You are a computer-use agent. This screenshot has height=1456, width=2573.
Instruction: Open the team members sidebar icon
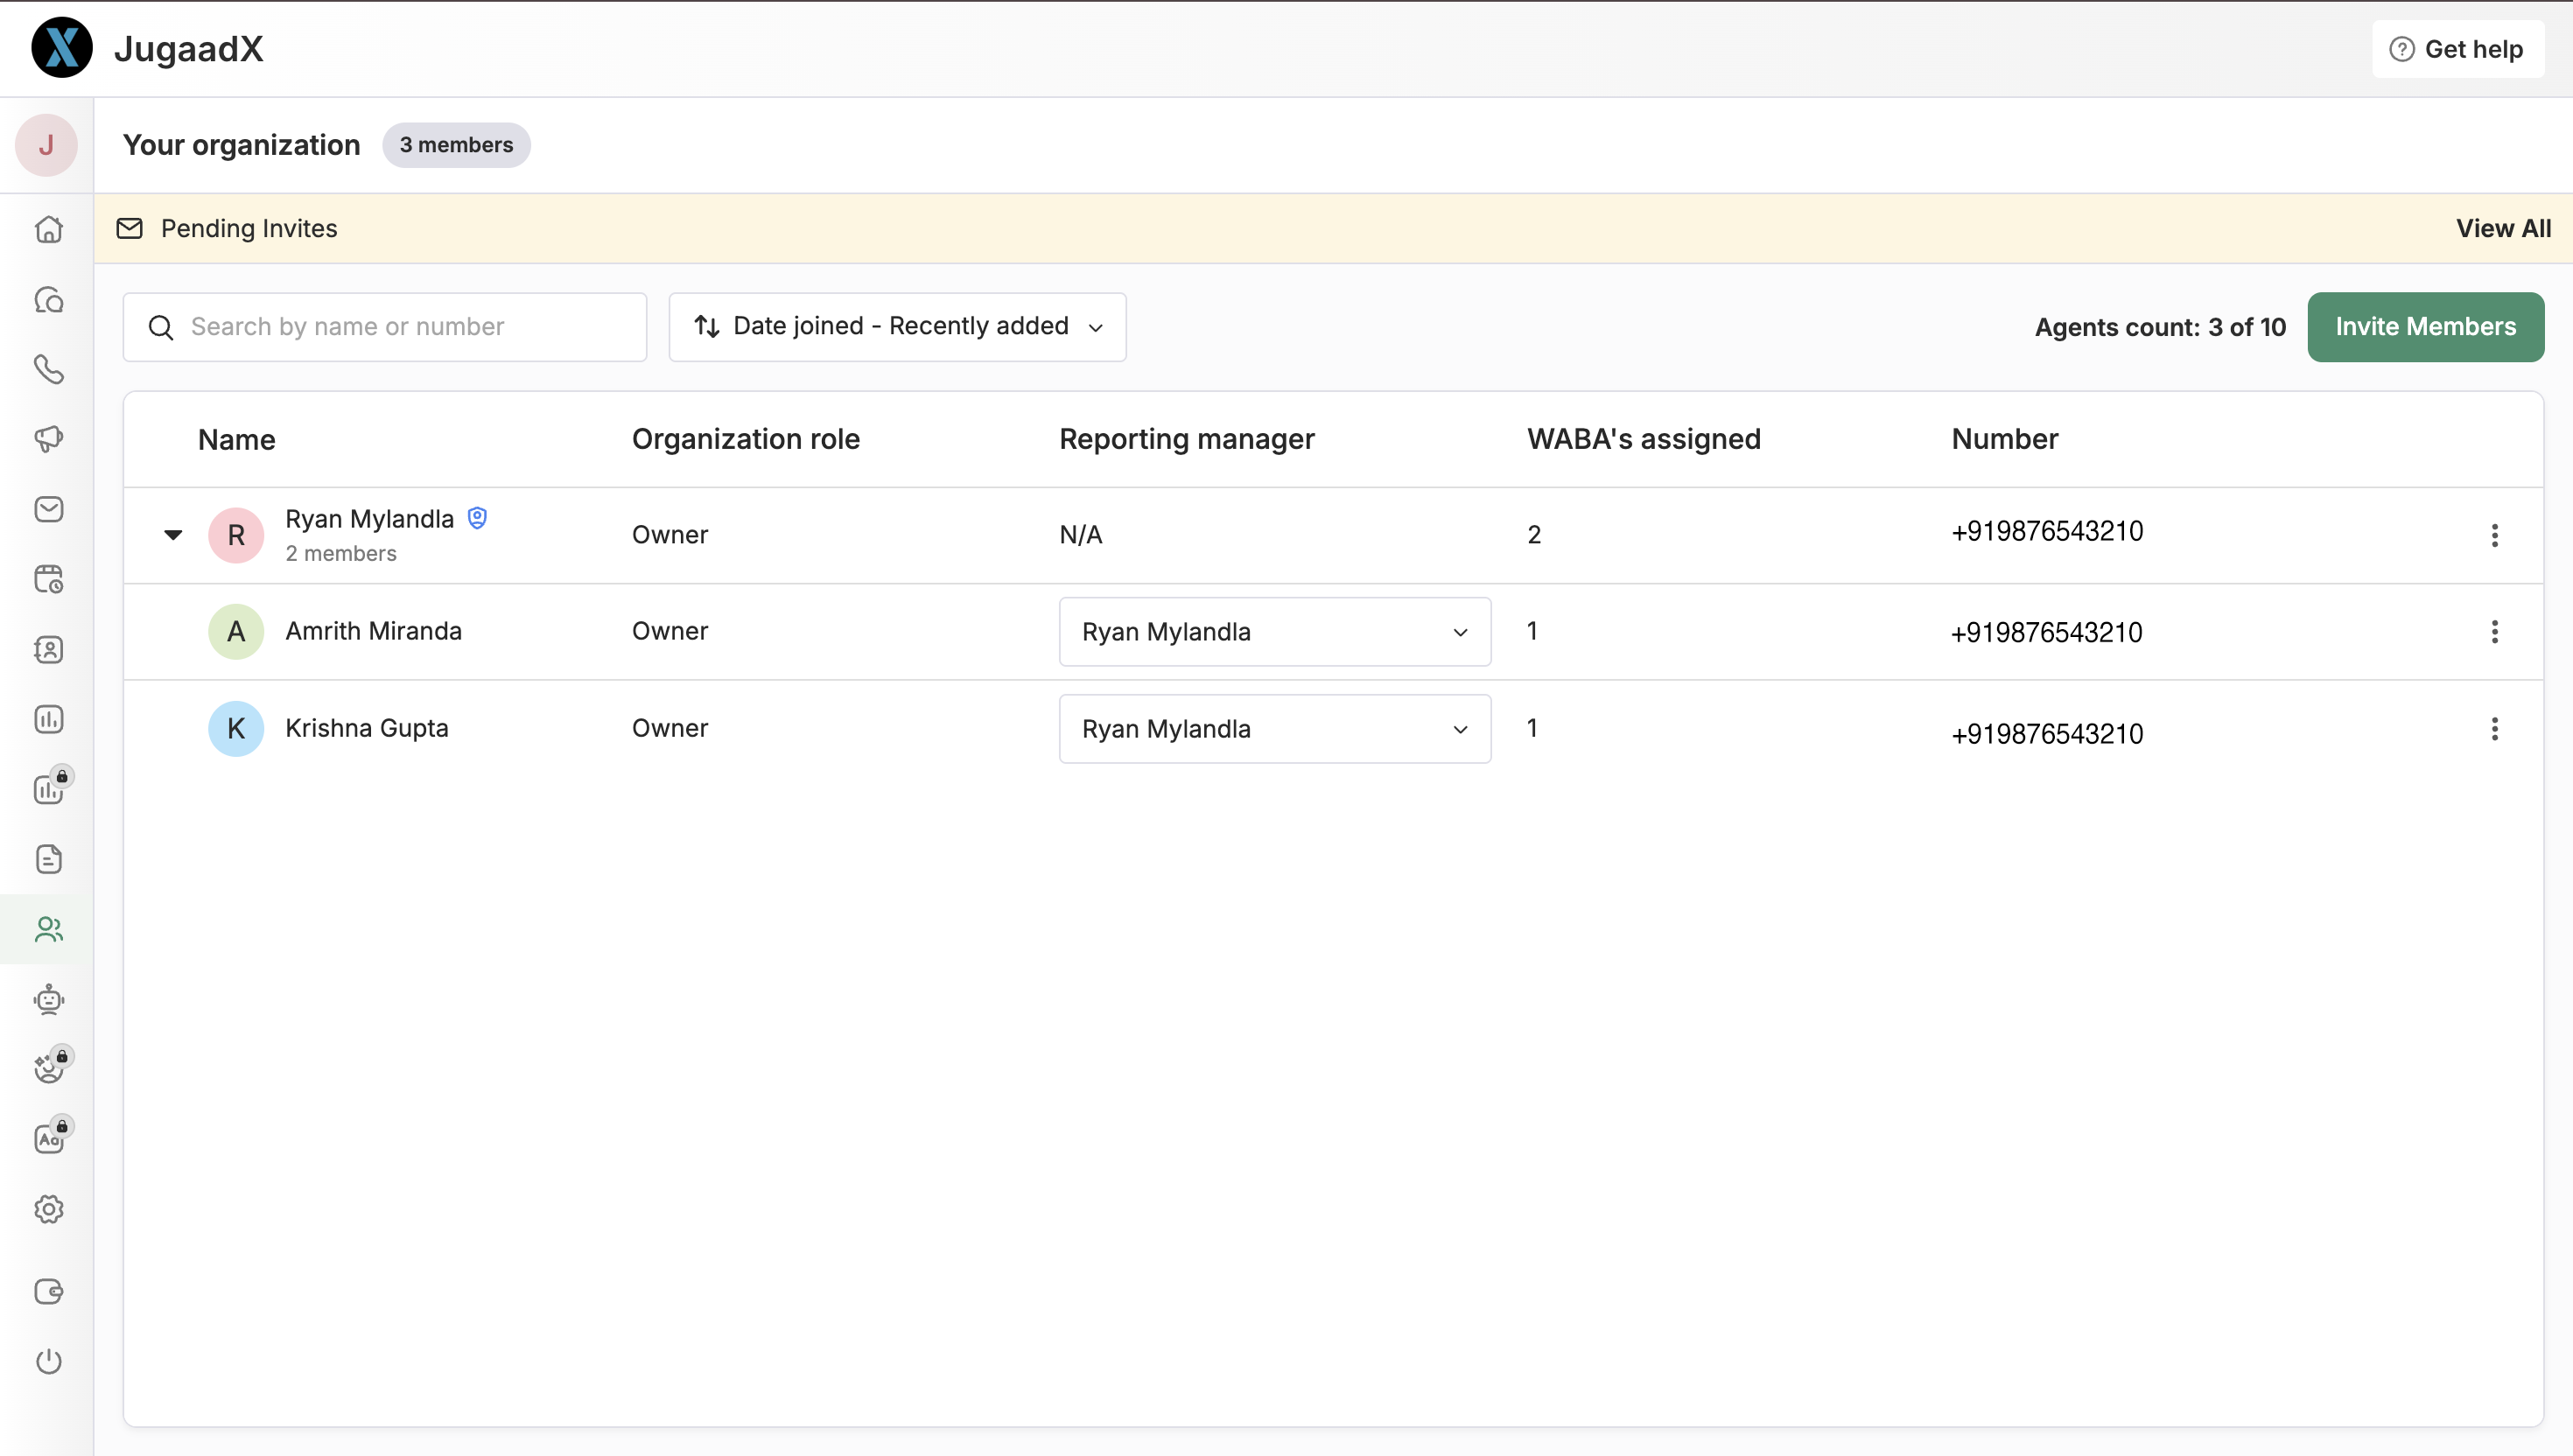click(48, 929)
